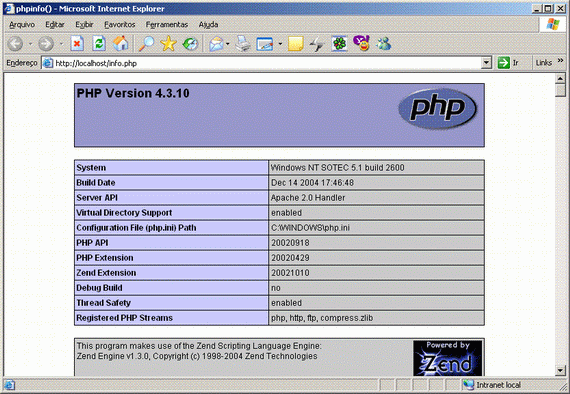The height and width of the screenshot is (394, 570).
Task: Click the Powered by Zend logo
Action: coord(448,358)
